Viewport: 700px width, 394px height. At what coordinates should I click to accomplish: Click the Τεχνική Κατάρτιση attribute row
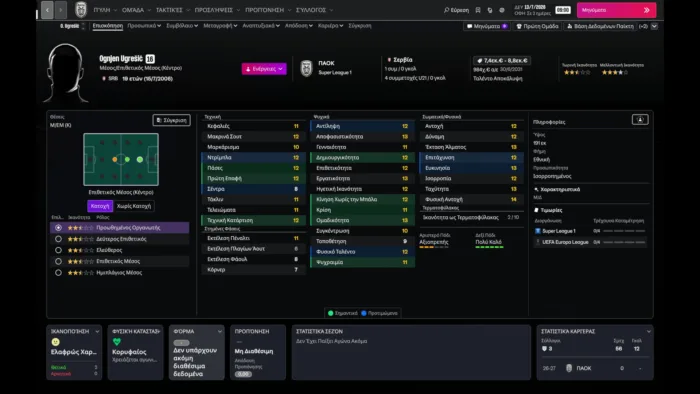pyautogui.click(x=253, y=220)
